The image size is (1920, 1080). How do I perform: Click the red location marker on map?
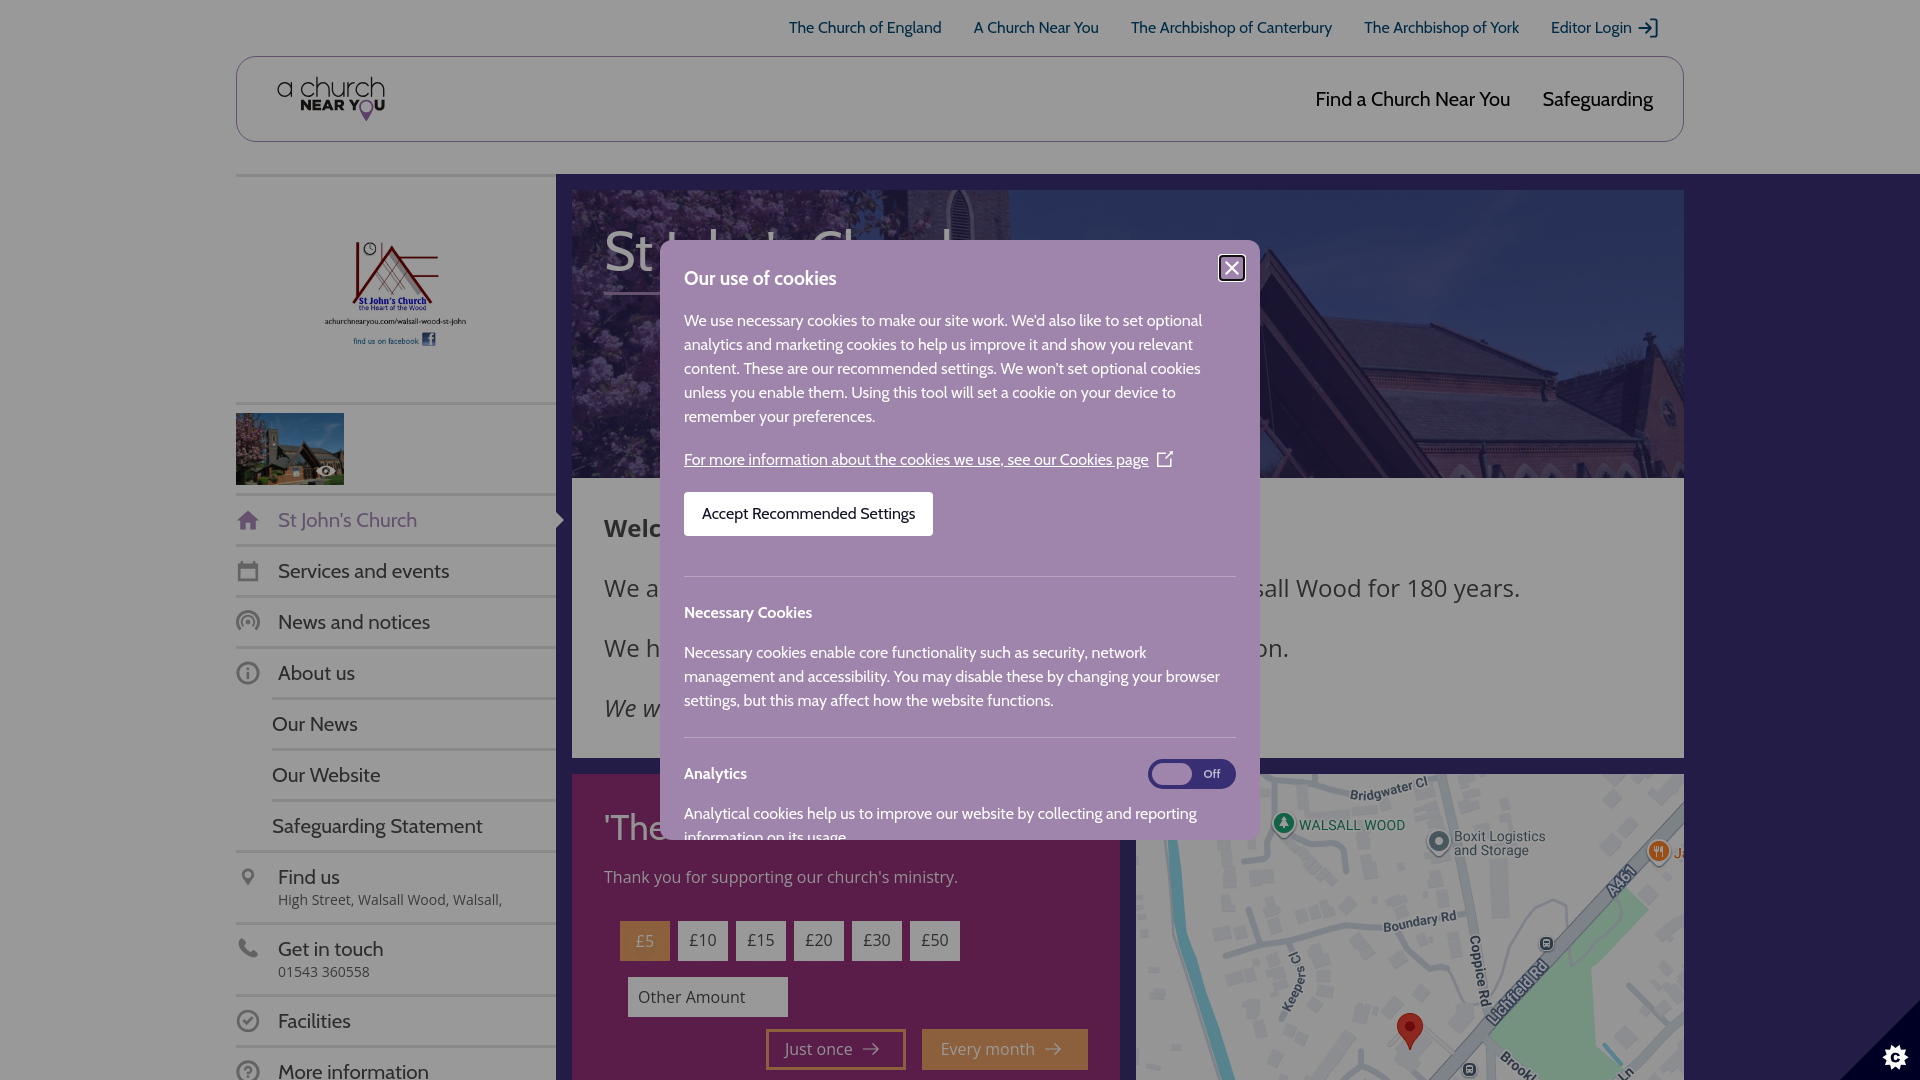[x=1410, y=1030]
